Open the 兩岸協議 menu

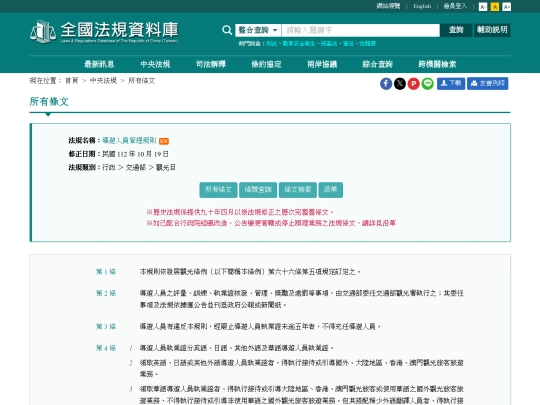322,64
